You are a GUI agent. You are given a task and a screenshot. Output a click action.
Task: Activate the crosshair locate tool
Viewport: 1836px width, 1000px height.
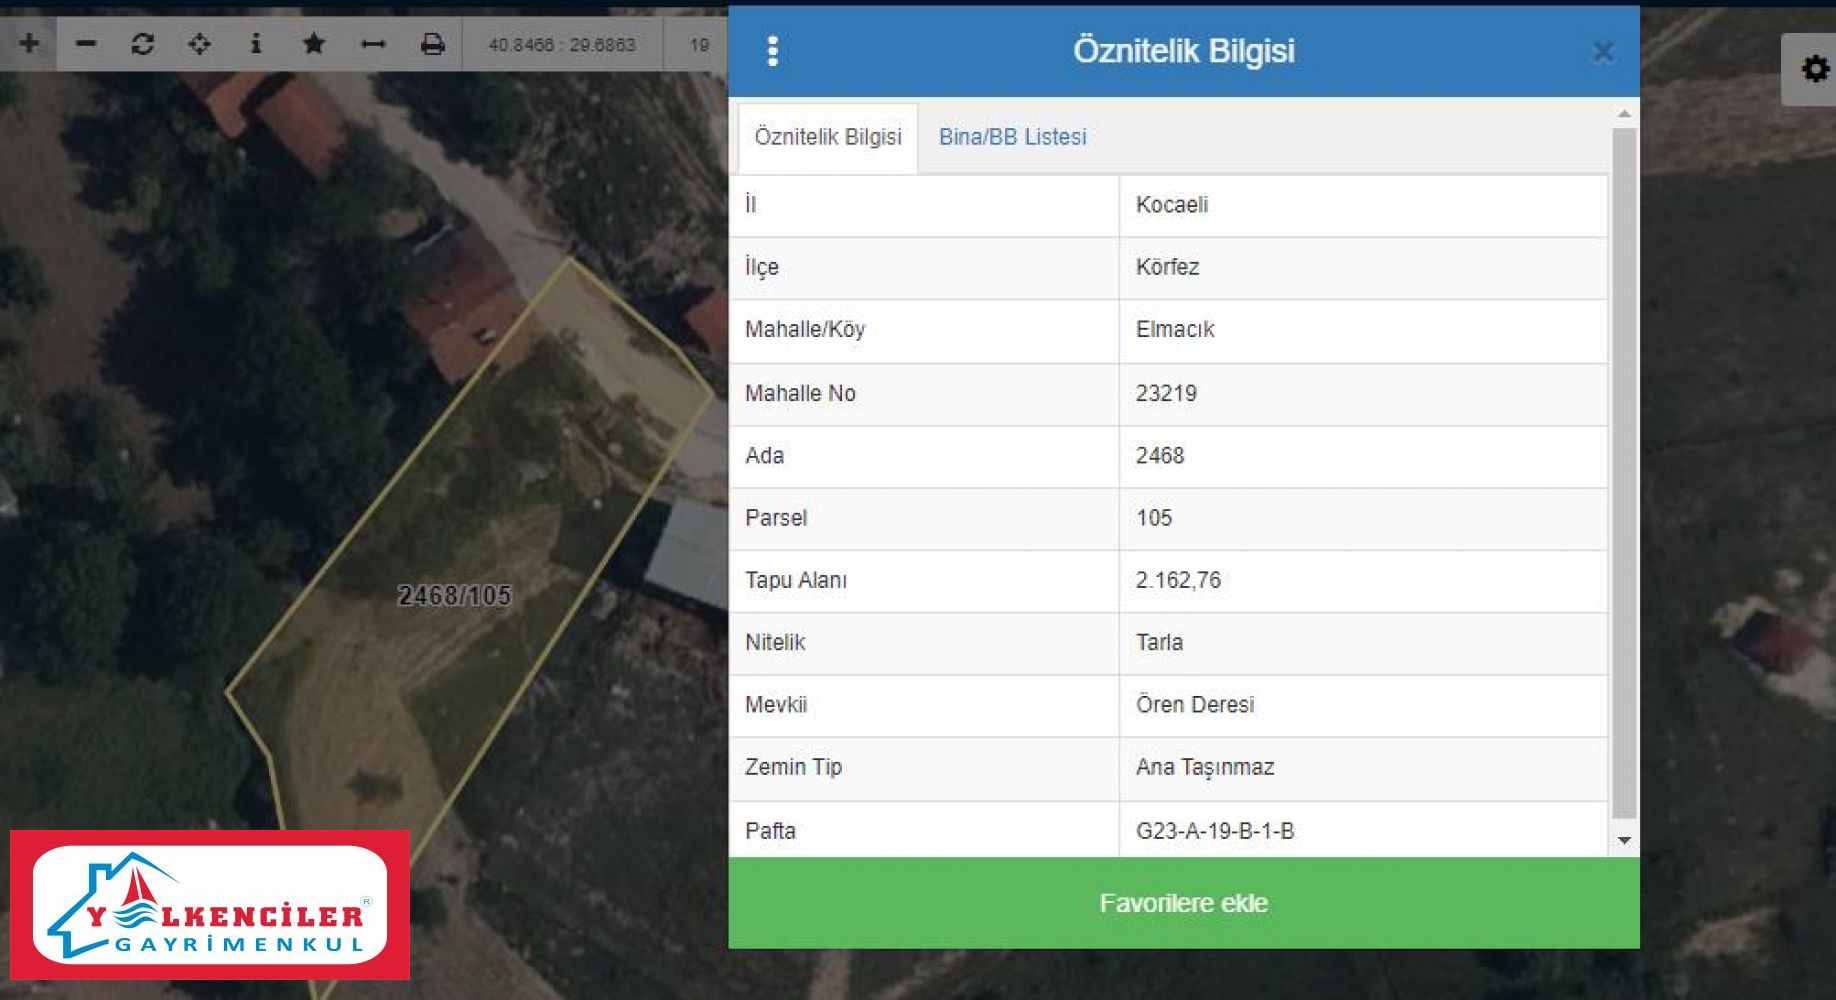click(199, 44)
